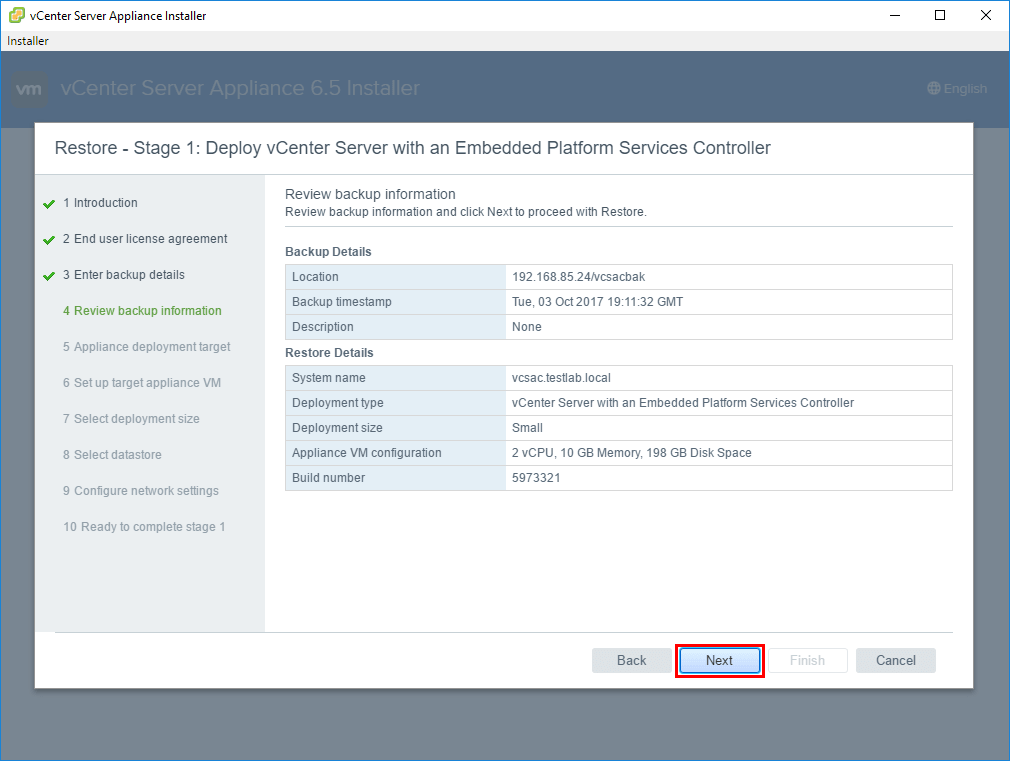Viewport: 1010px width, 761px height.
Task: Click the Deployment type value cell
Action: click(x=729, y=403)
